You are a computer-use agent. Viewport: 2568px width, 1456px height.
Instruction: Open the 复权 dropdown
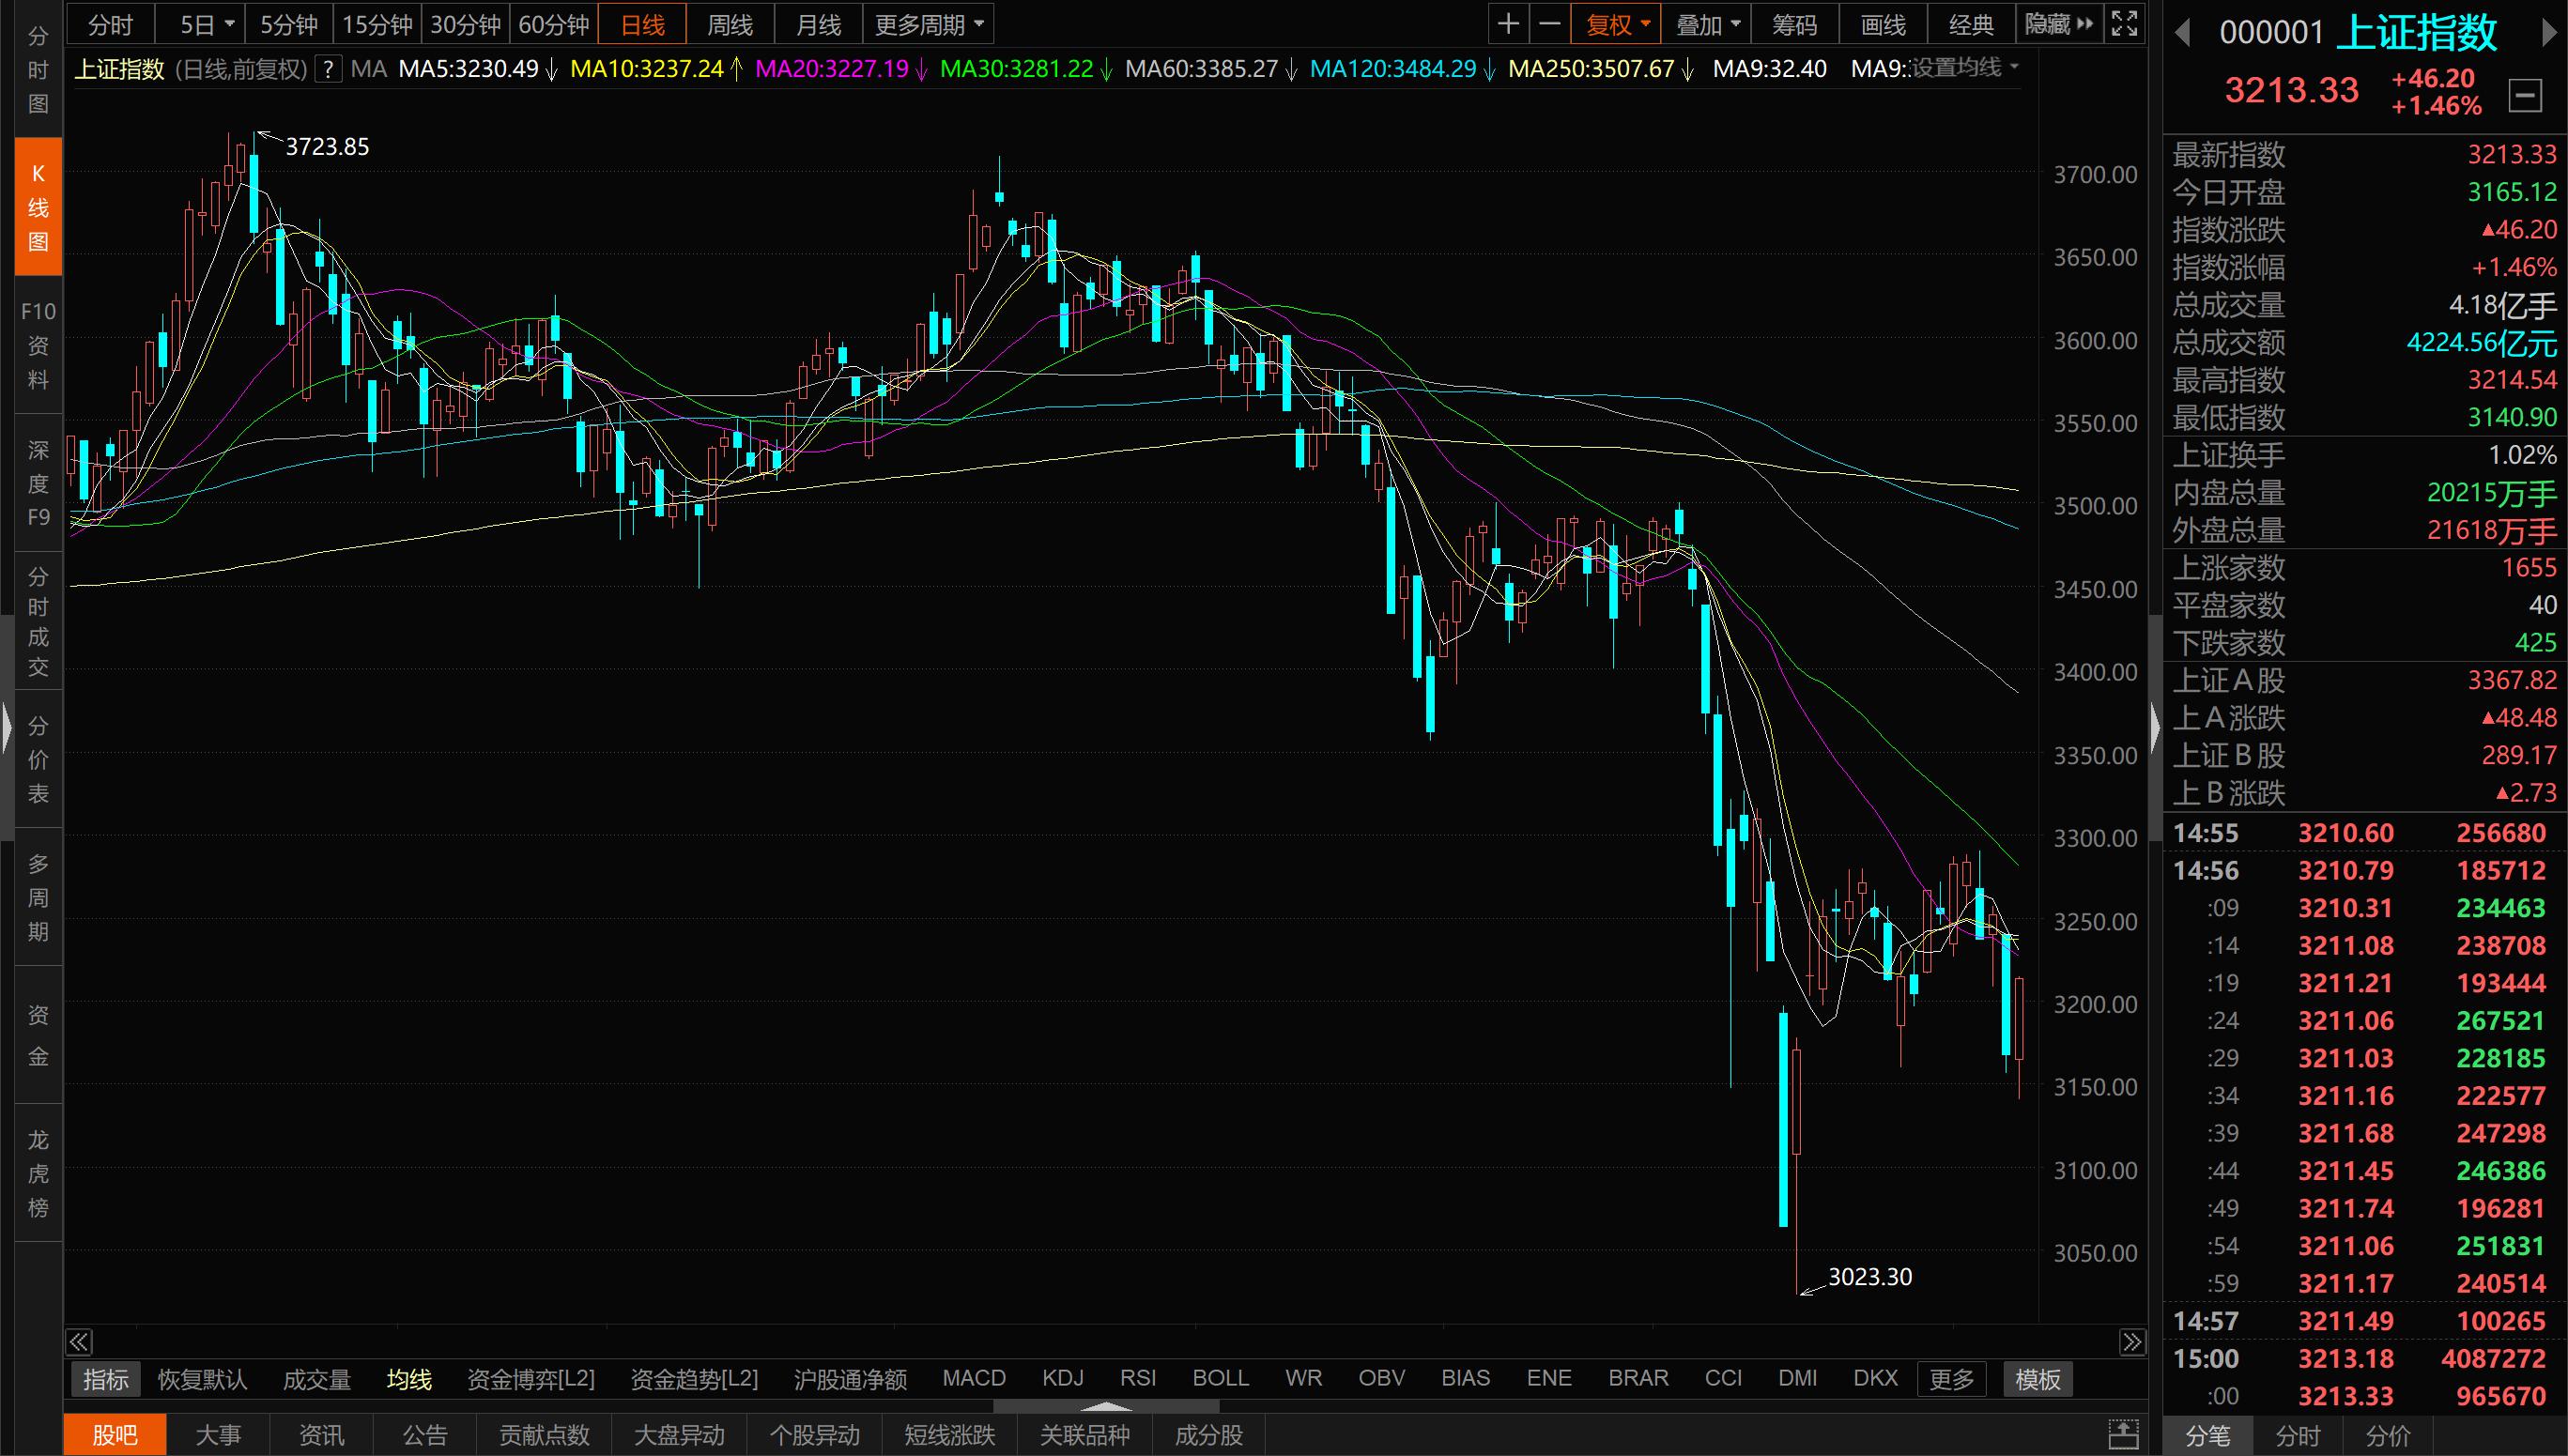pos(1616,24)
